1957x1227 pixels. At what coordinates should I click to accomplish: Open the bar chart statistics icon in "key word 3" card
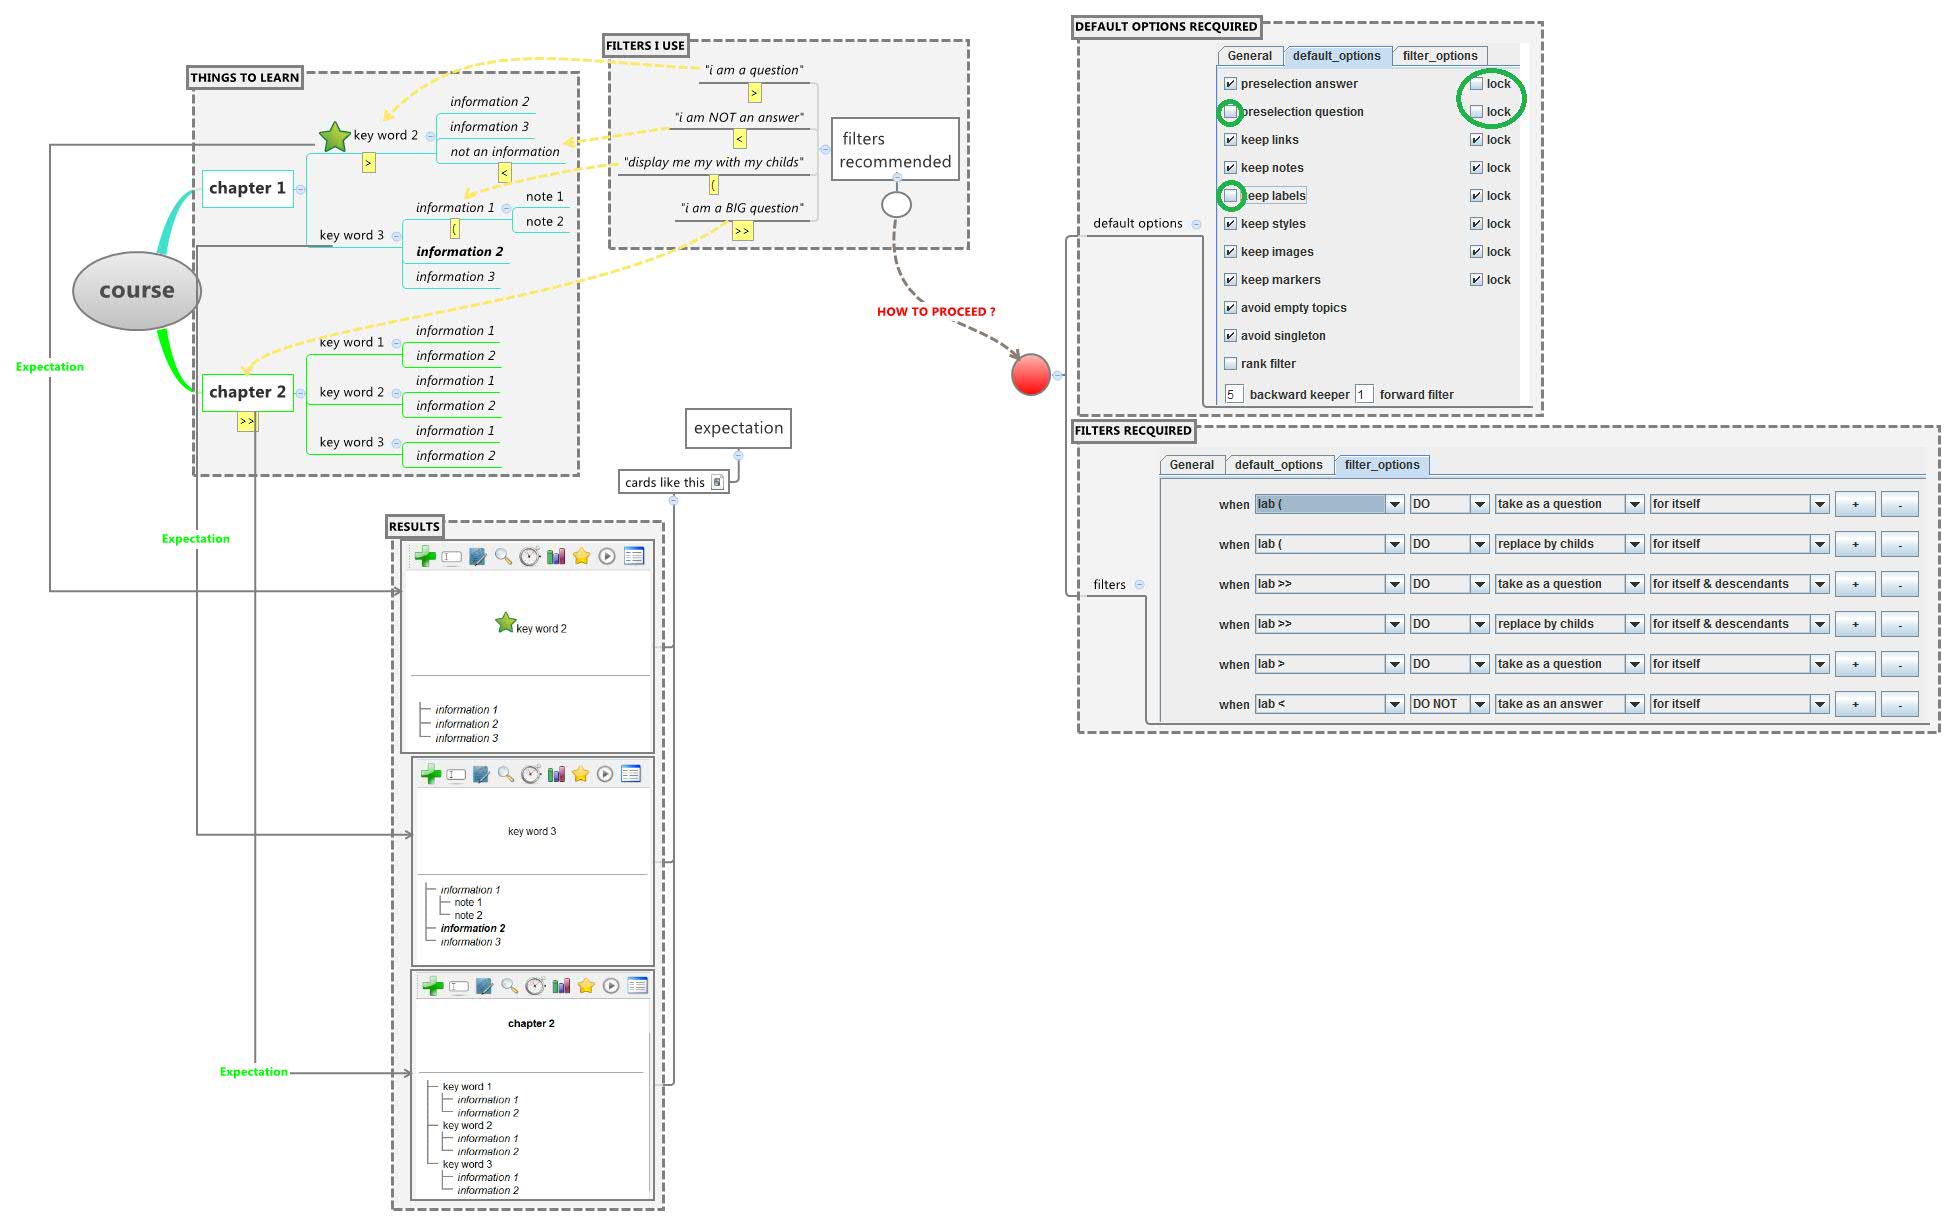point(556,773)
